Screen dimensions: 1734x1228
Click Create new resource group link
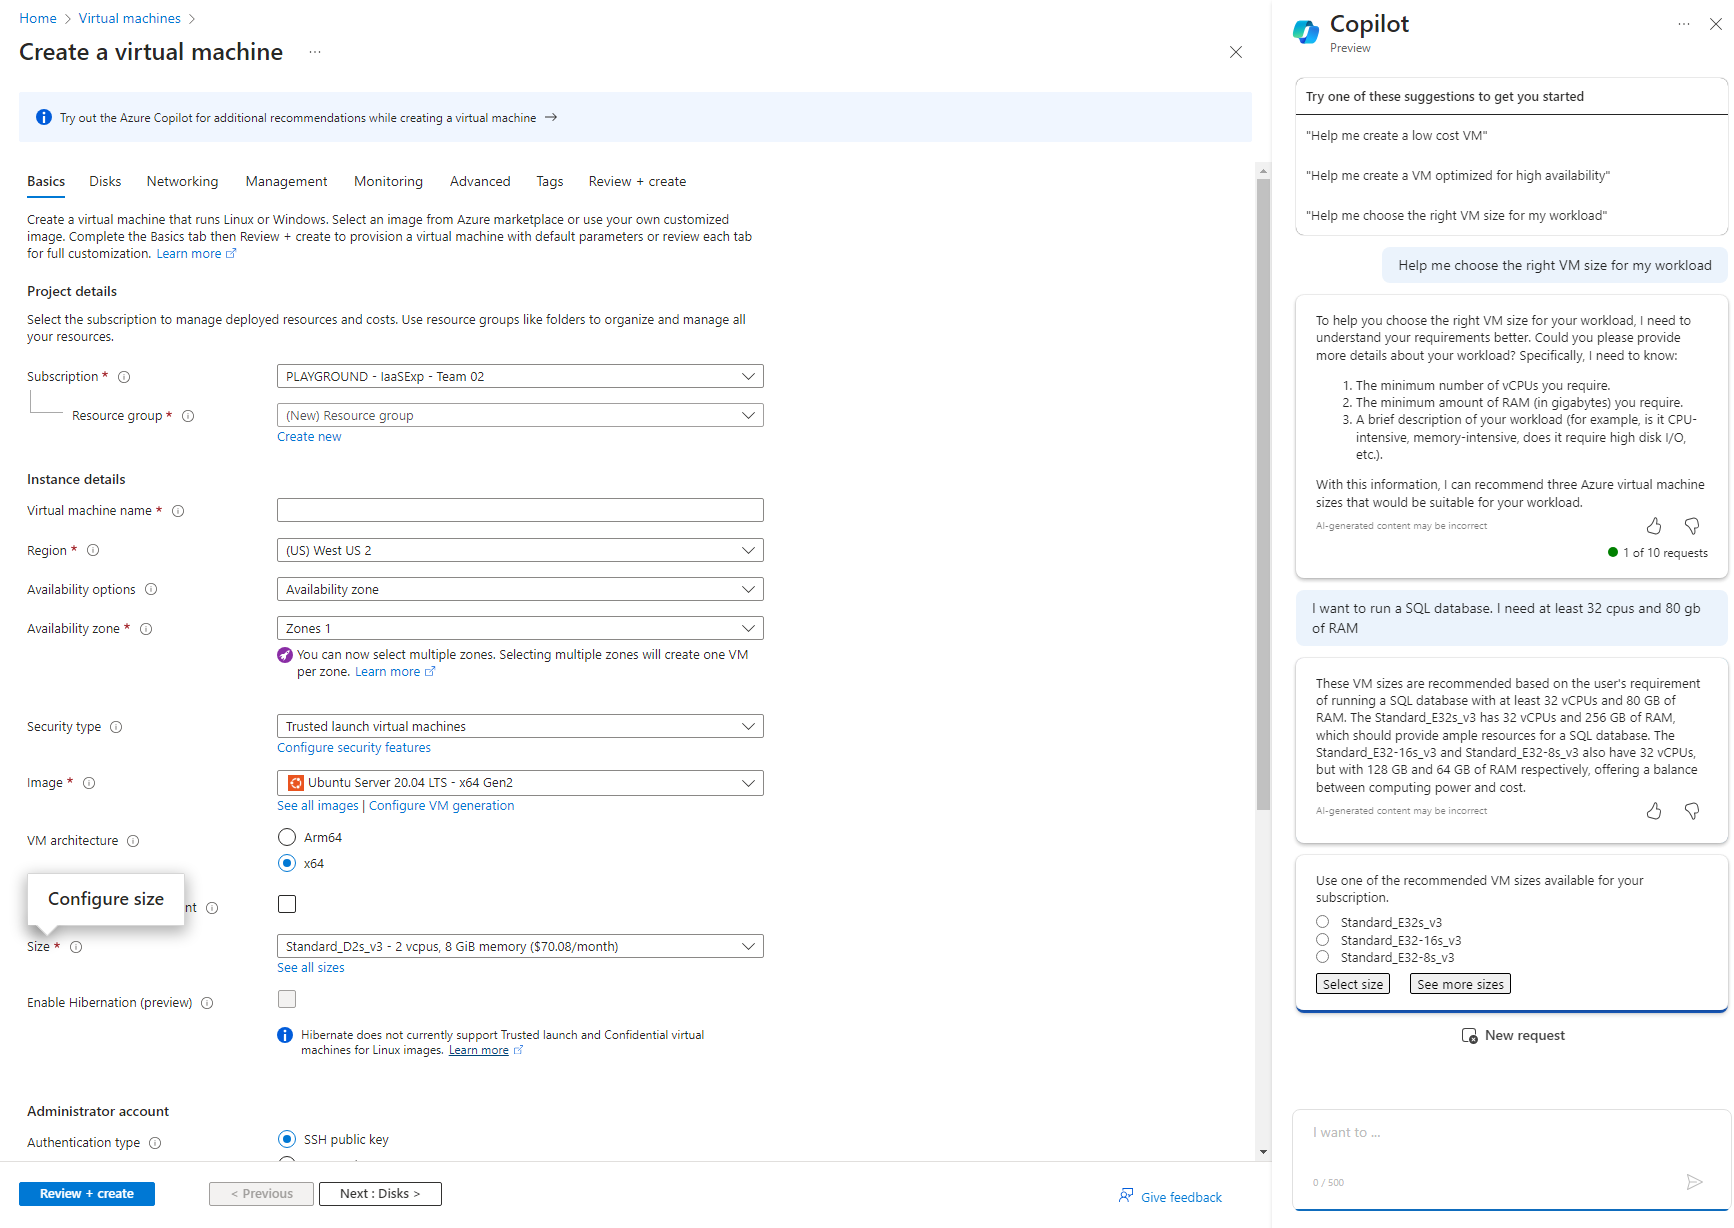(309, 437)
